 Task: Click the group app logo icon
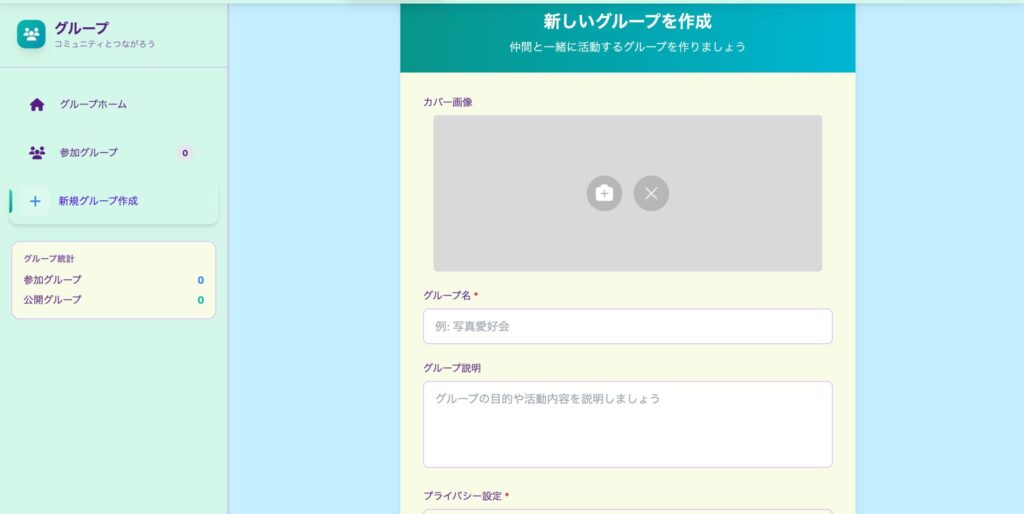[x=31, y=34]
